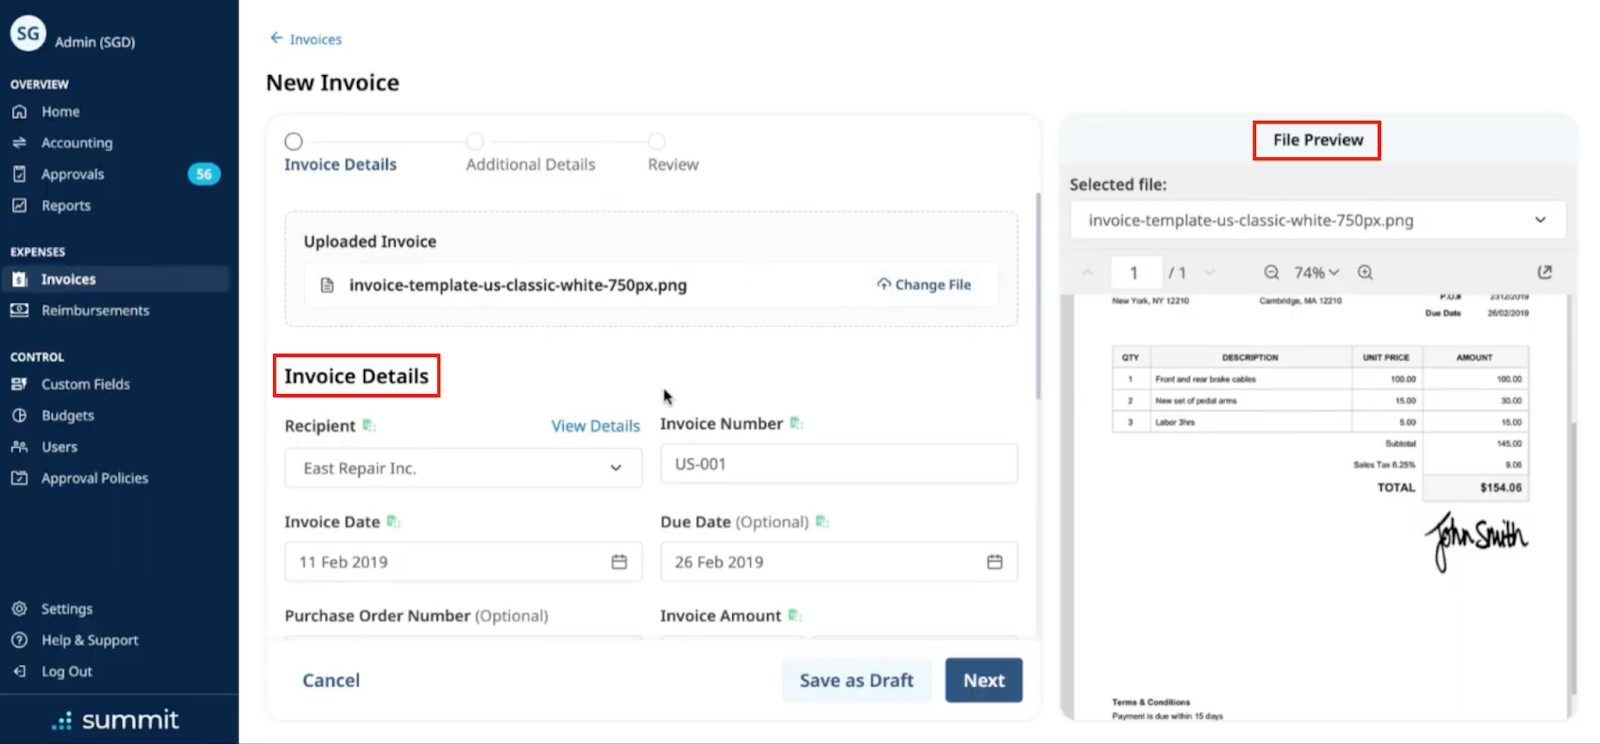Click the uploaded file name text

click(518, 285)
